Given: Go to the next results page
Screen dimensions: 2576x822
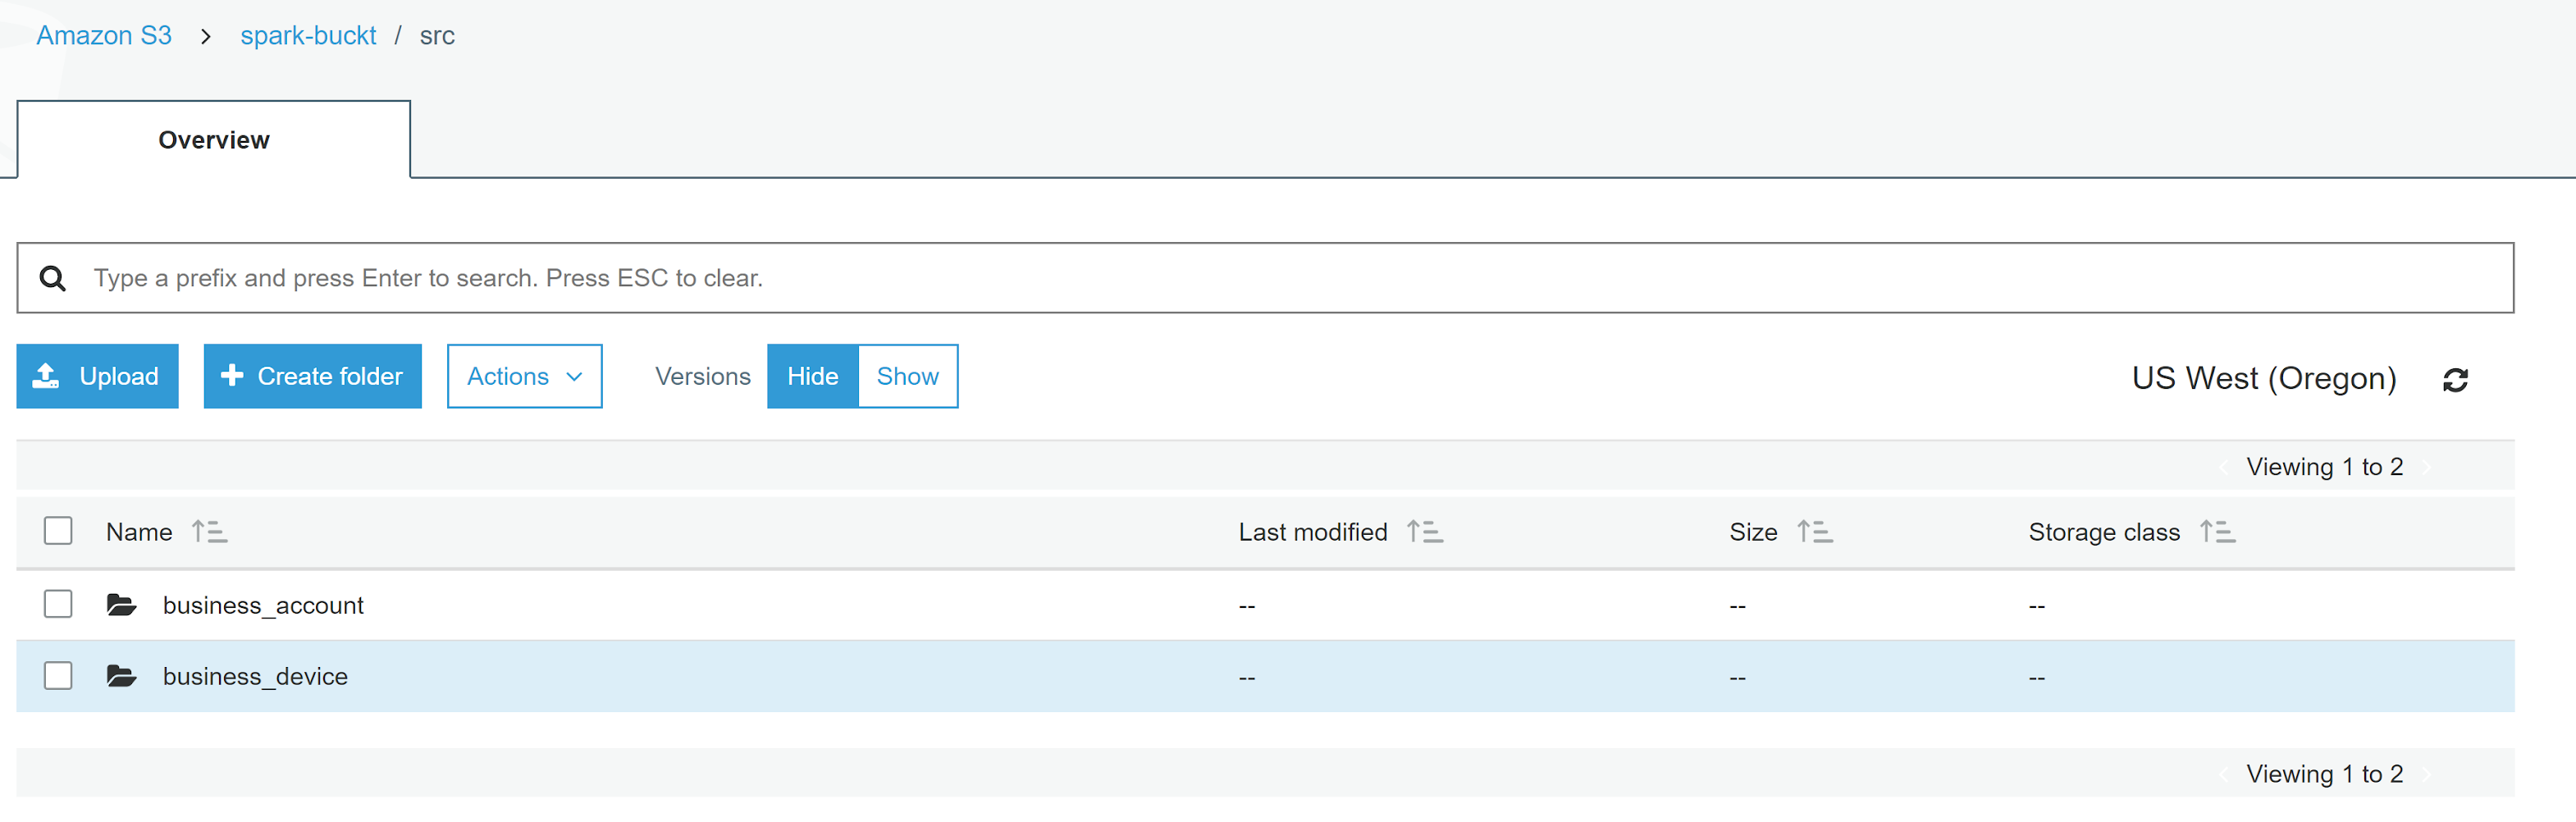Looking at the screenshot, I should click(x=2425, y=466).
